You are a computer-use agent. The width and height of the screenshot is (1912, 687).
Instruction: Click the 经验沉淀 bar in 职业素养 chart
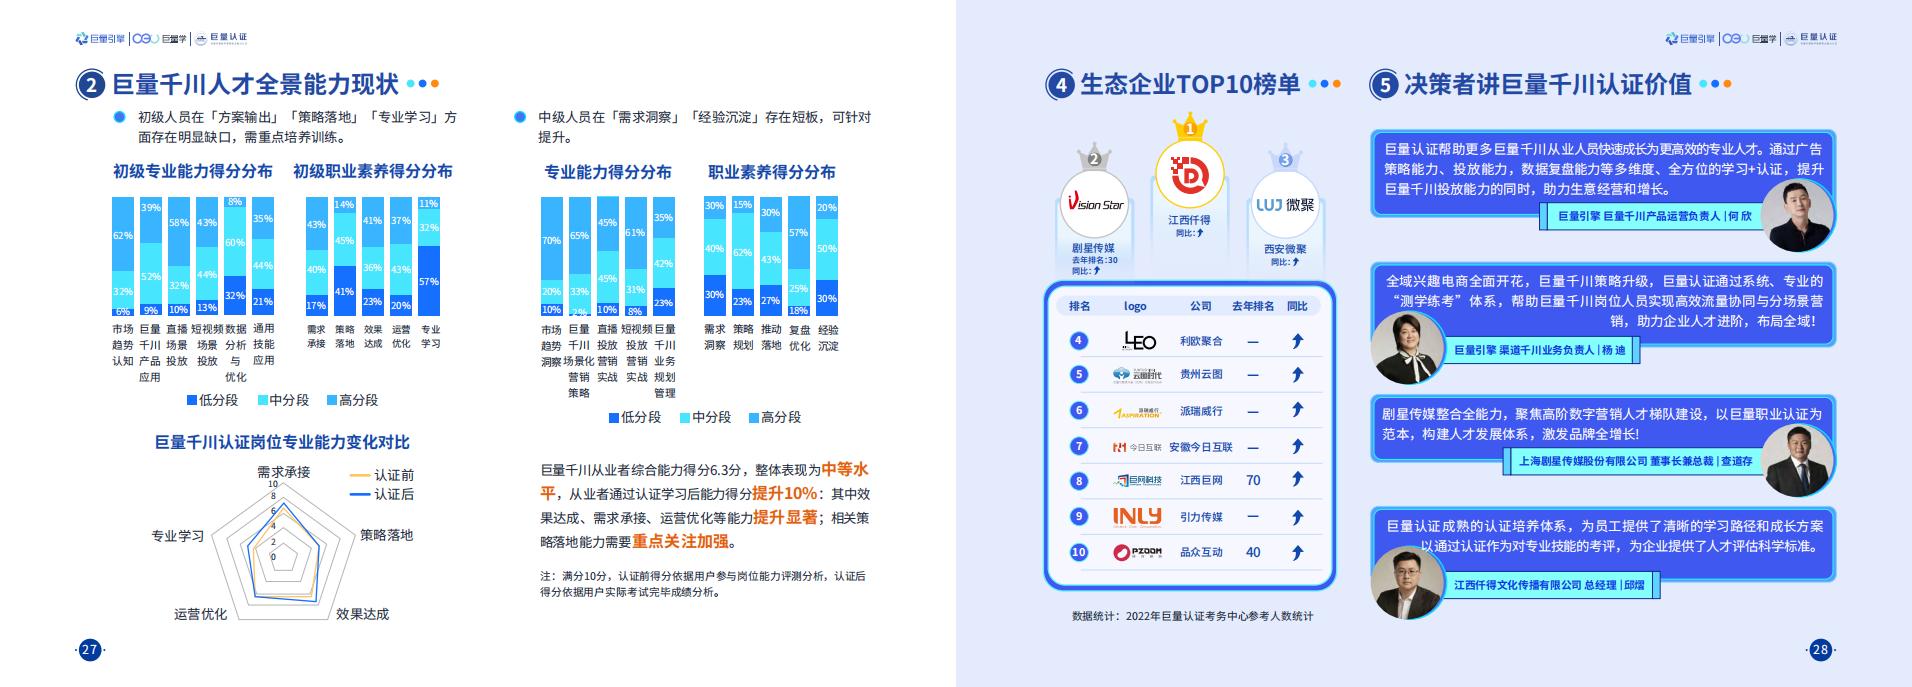coord(827,257)
